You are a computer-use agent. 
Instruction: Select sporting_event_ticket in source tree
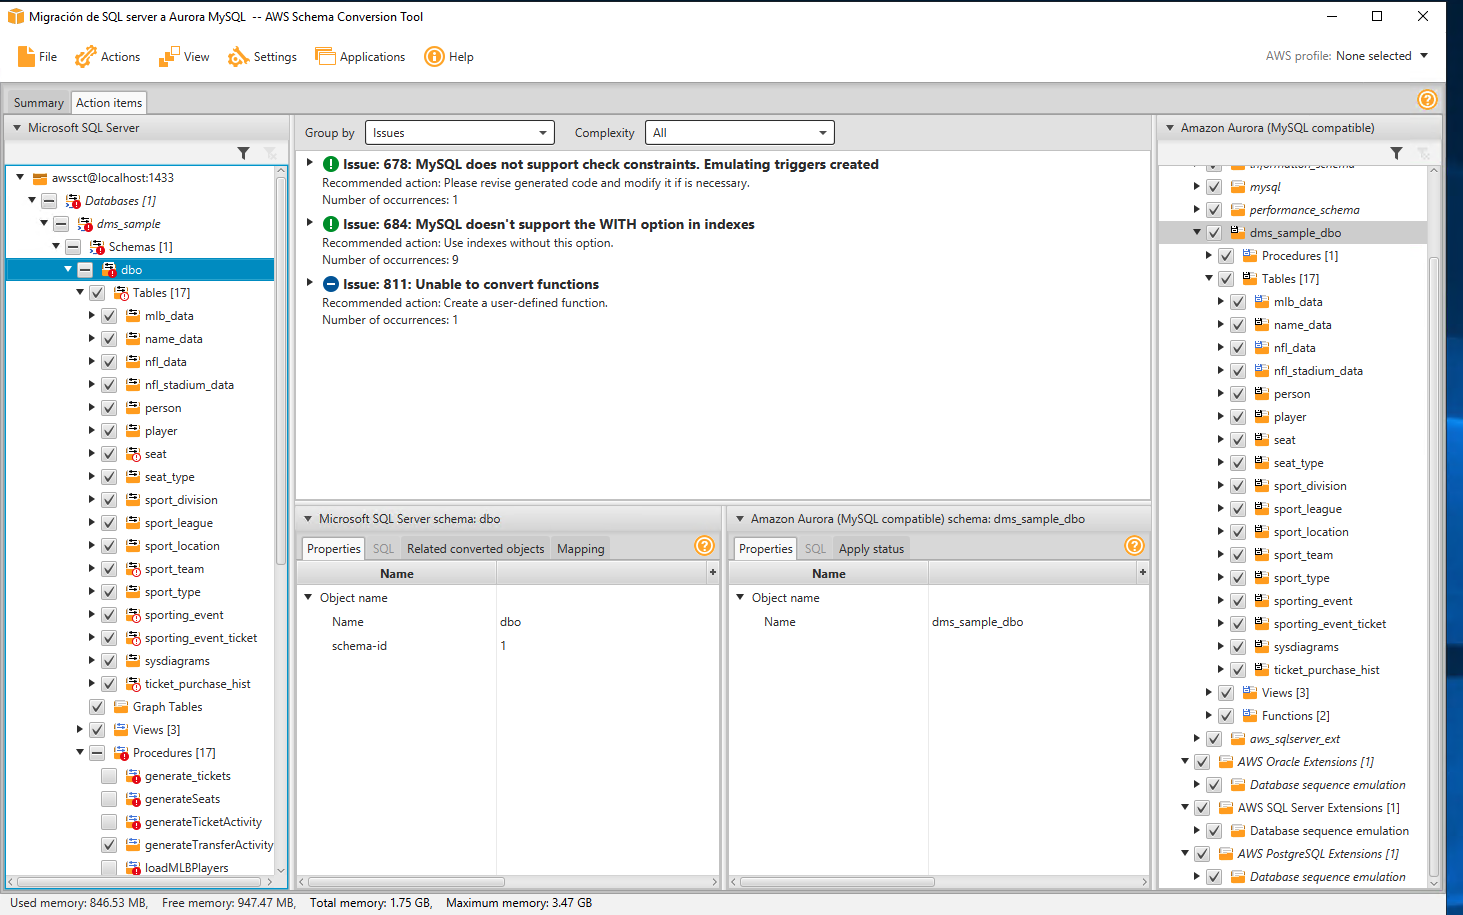[x=200, y=638]
